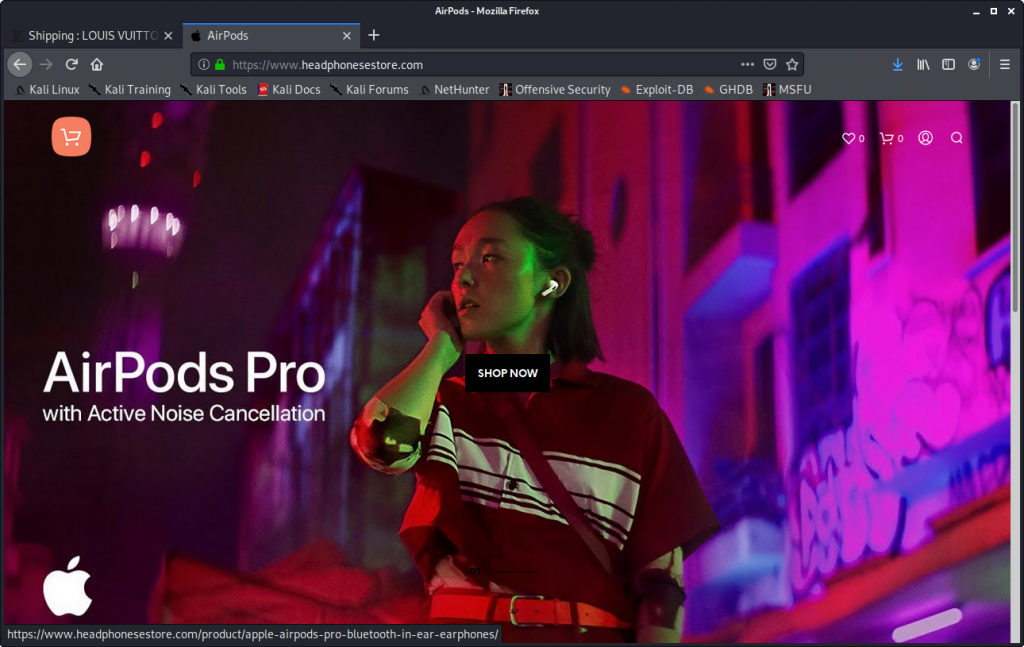Minimize the Firefox window
The width and height of the screenshot is (1024, 647).
976,11
